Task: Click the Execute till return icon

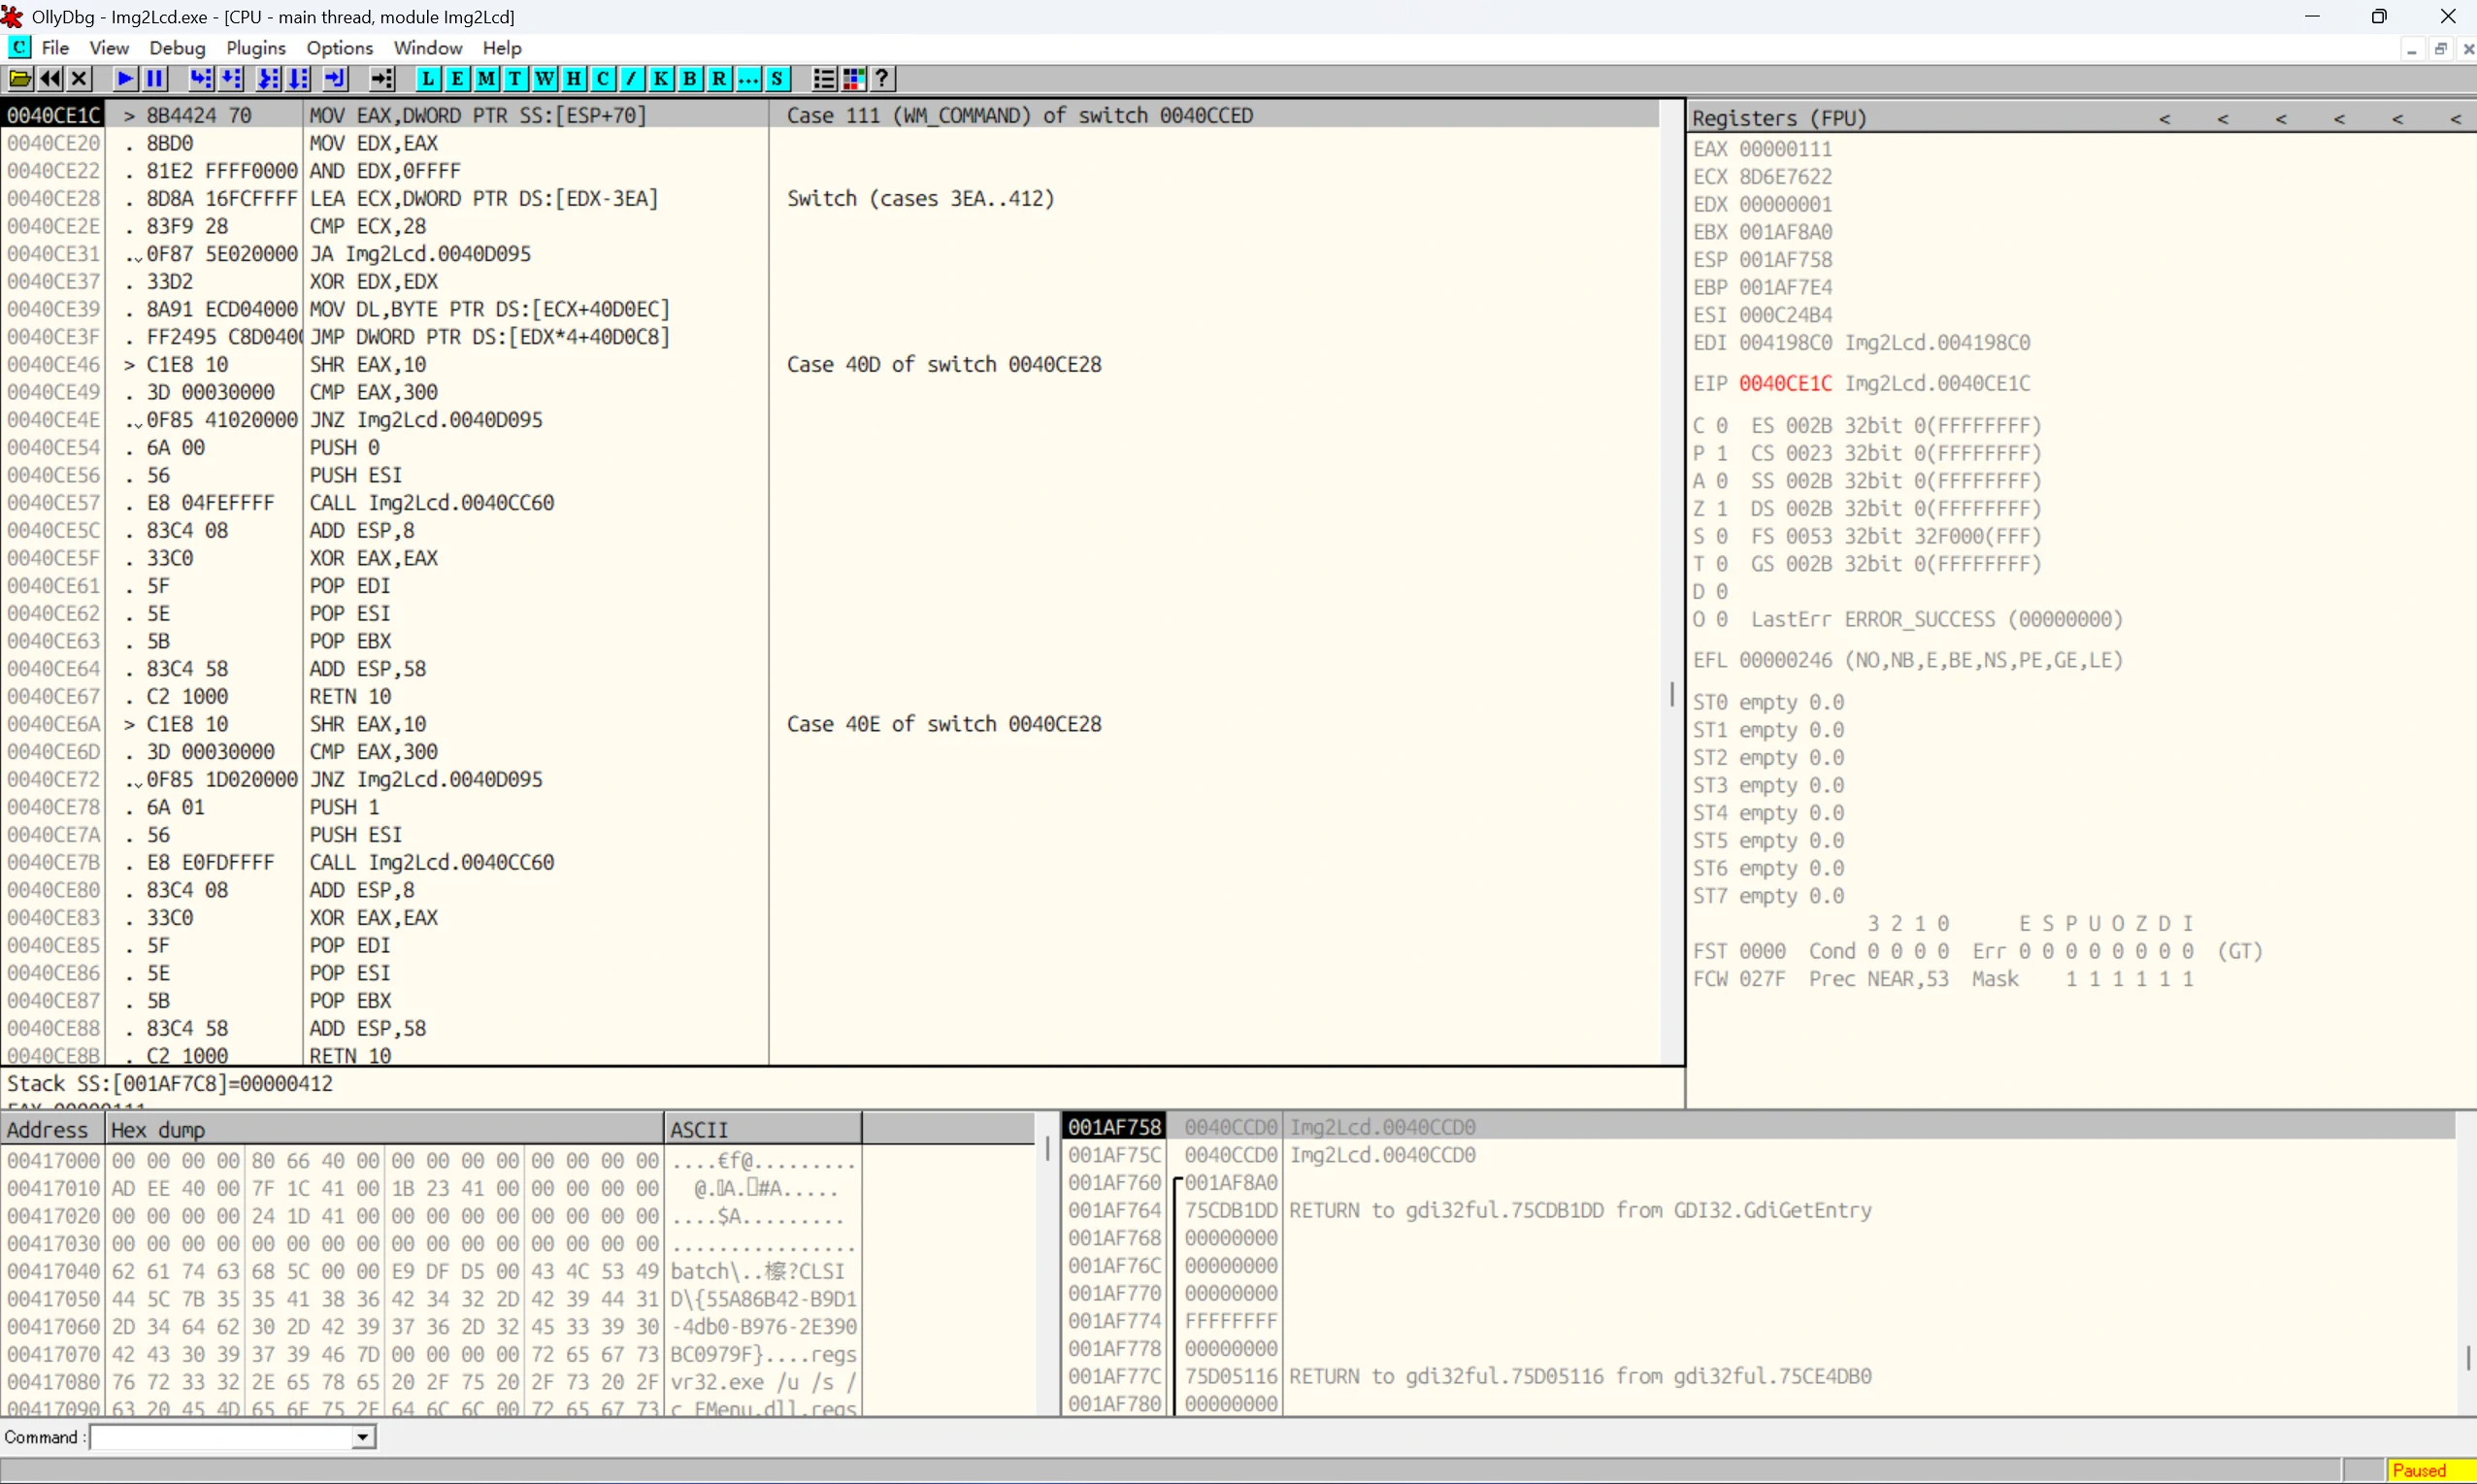Action: click(x=336, y=79)
